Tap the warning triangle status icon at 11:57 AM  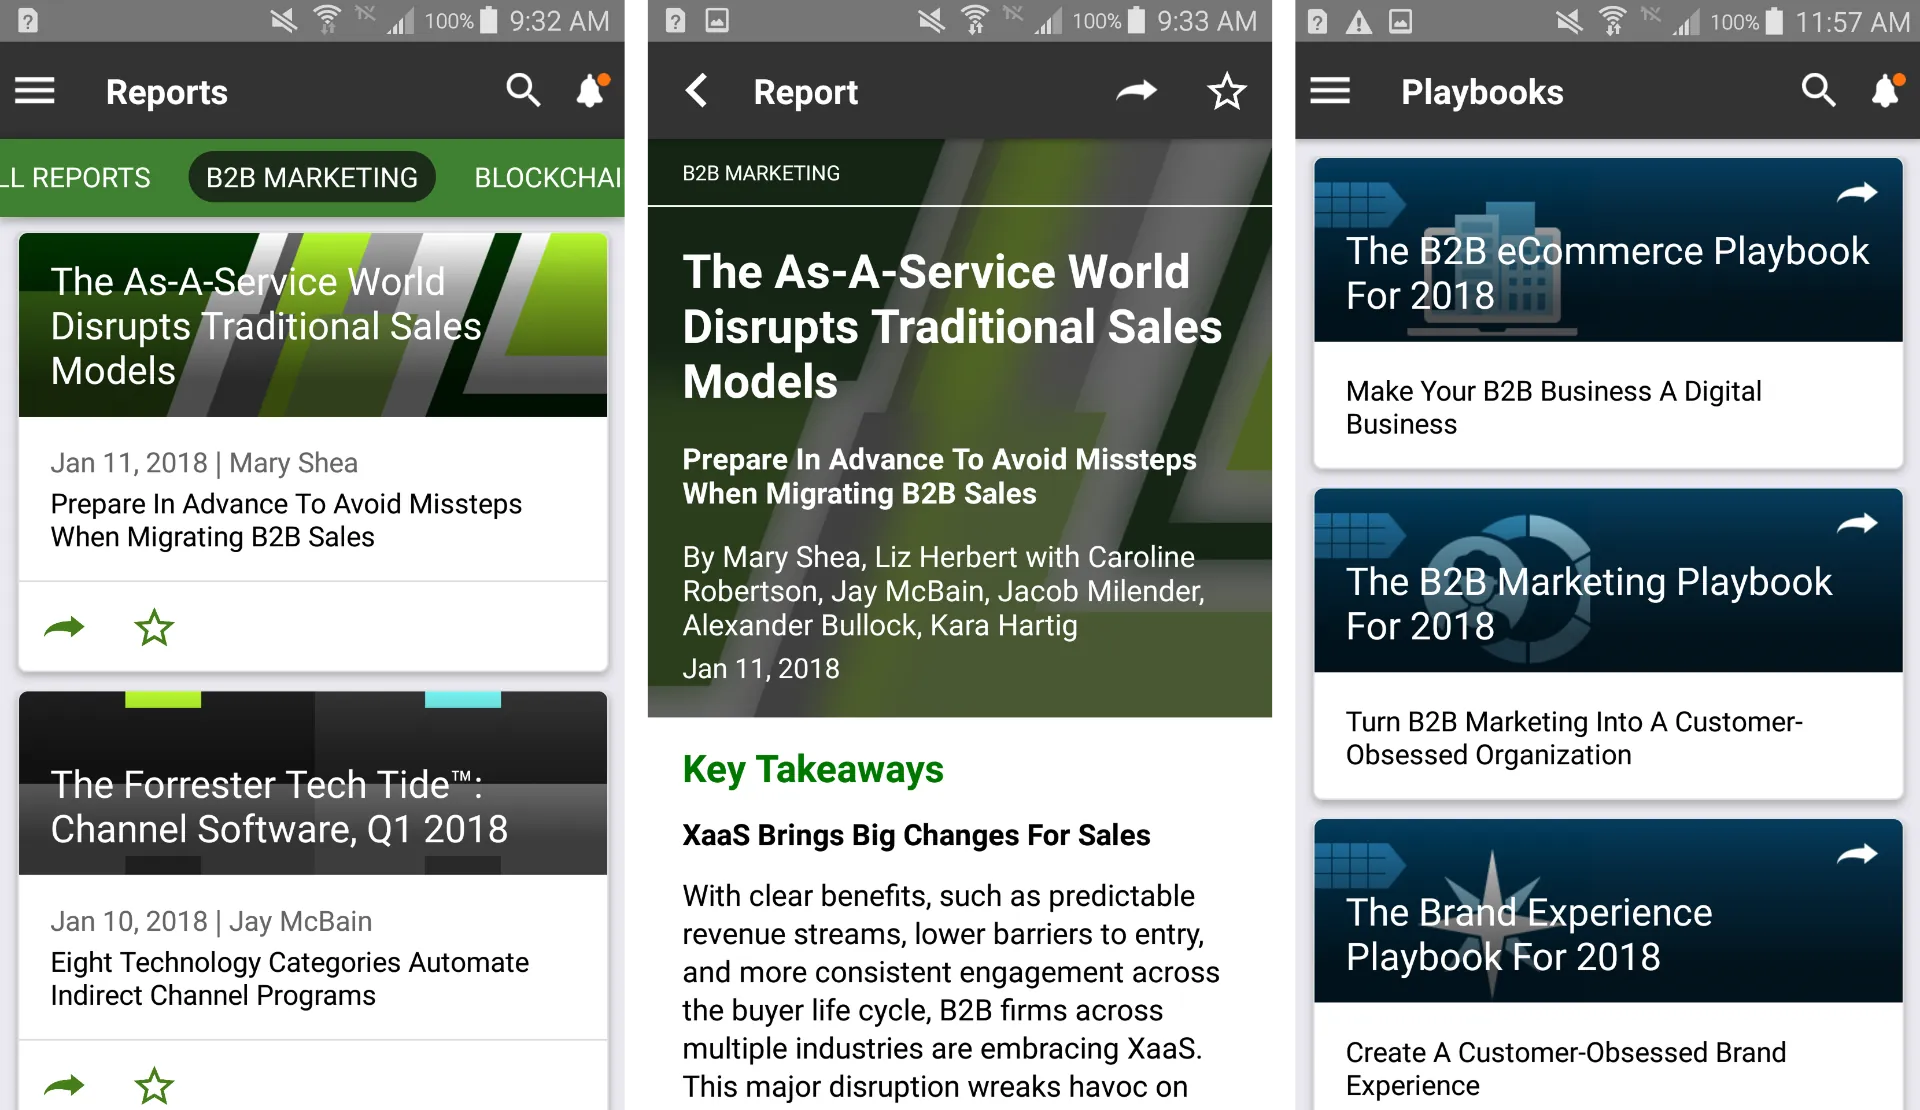pyautogui.click(x=1358, y=21)
